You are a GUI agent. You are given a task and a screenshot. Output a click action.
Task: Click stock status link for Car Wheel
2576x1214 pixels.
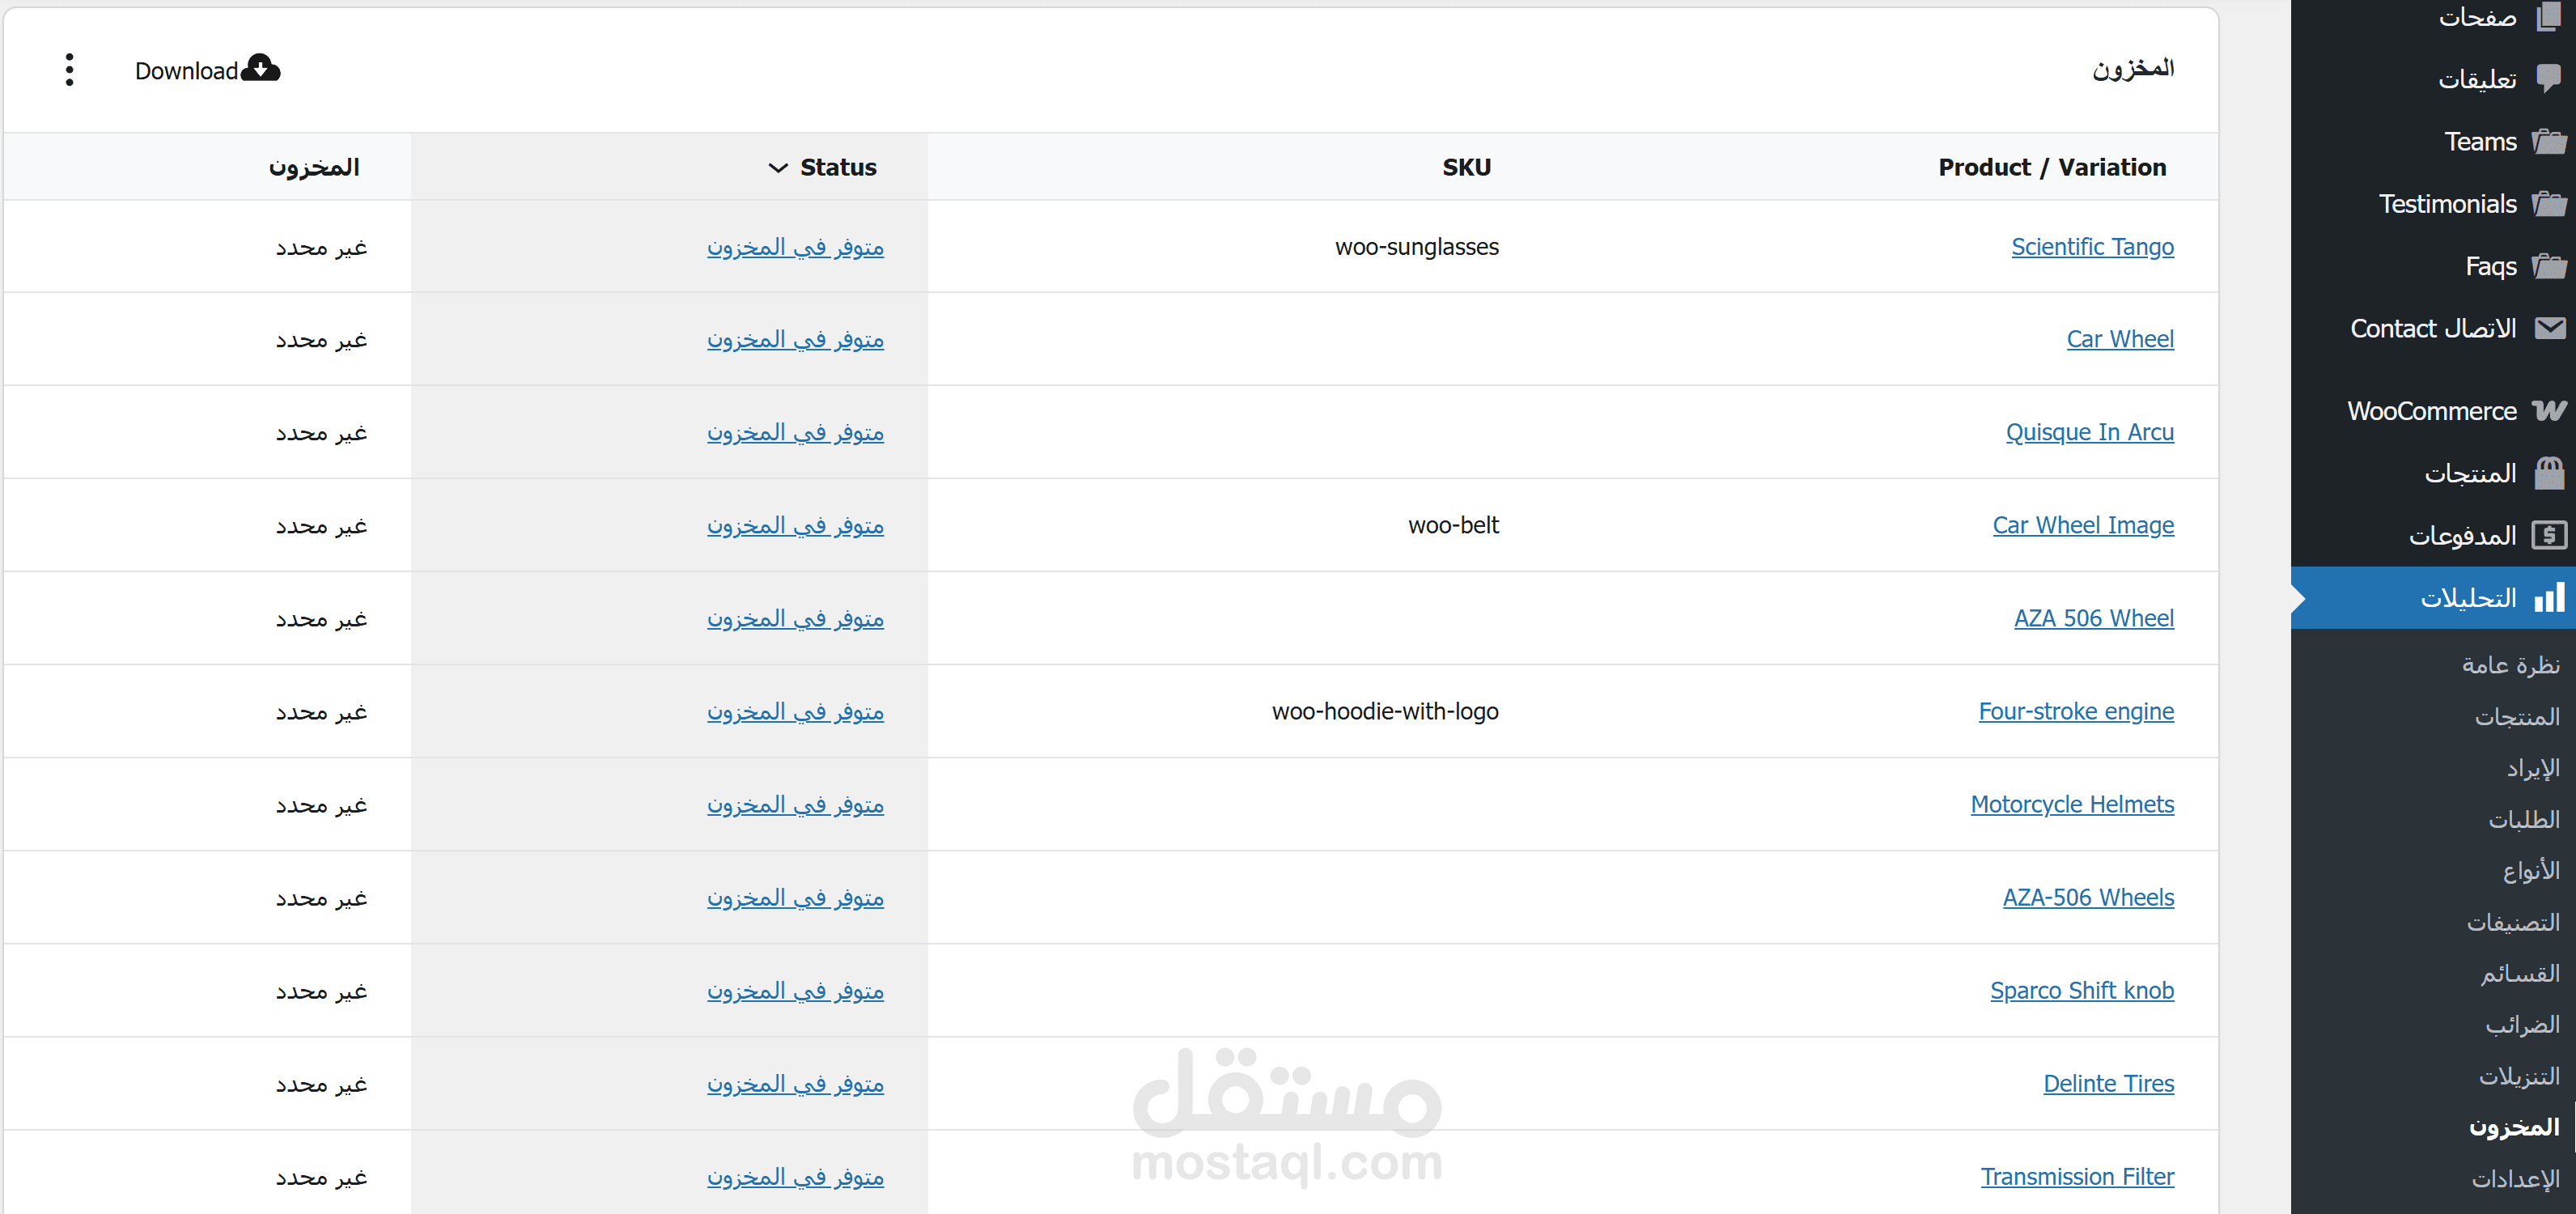795,340
